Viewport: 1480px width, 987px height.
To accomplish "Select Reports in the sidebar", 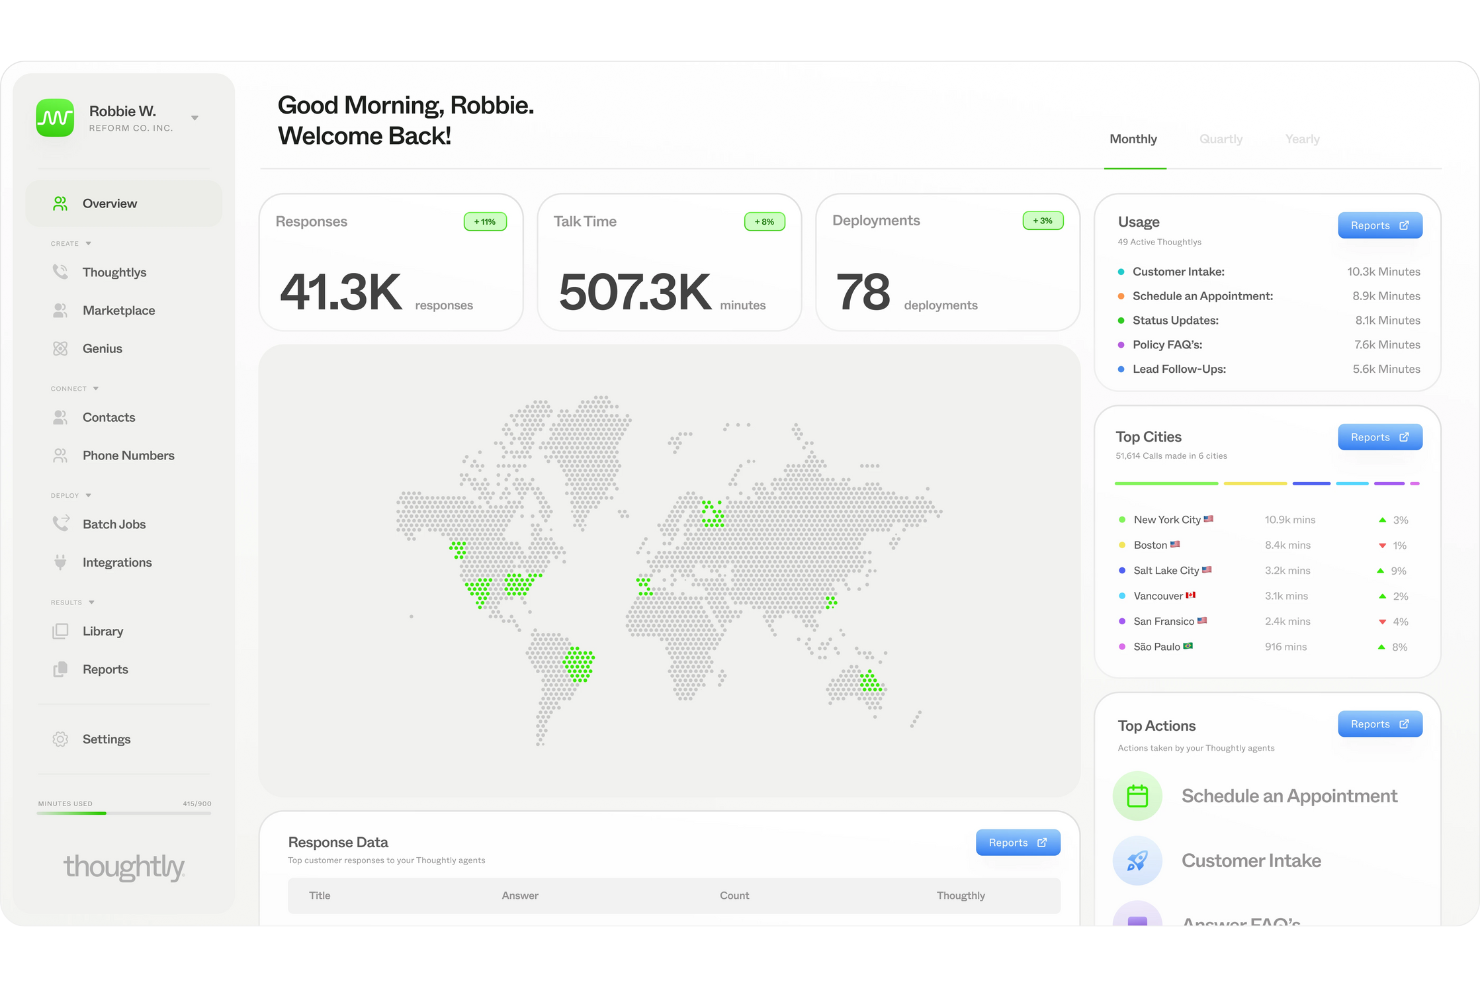I will 105,669.
